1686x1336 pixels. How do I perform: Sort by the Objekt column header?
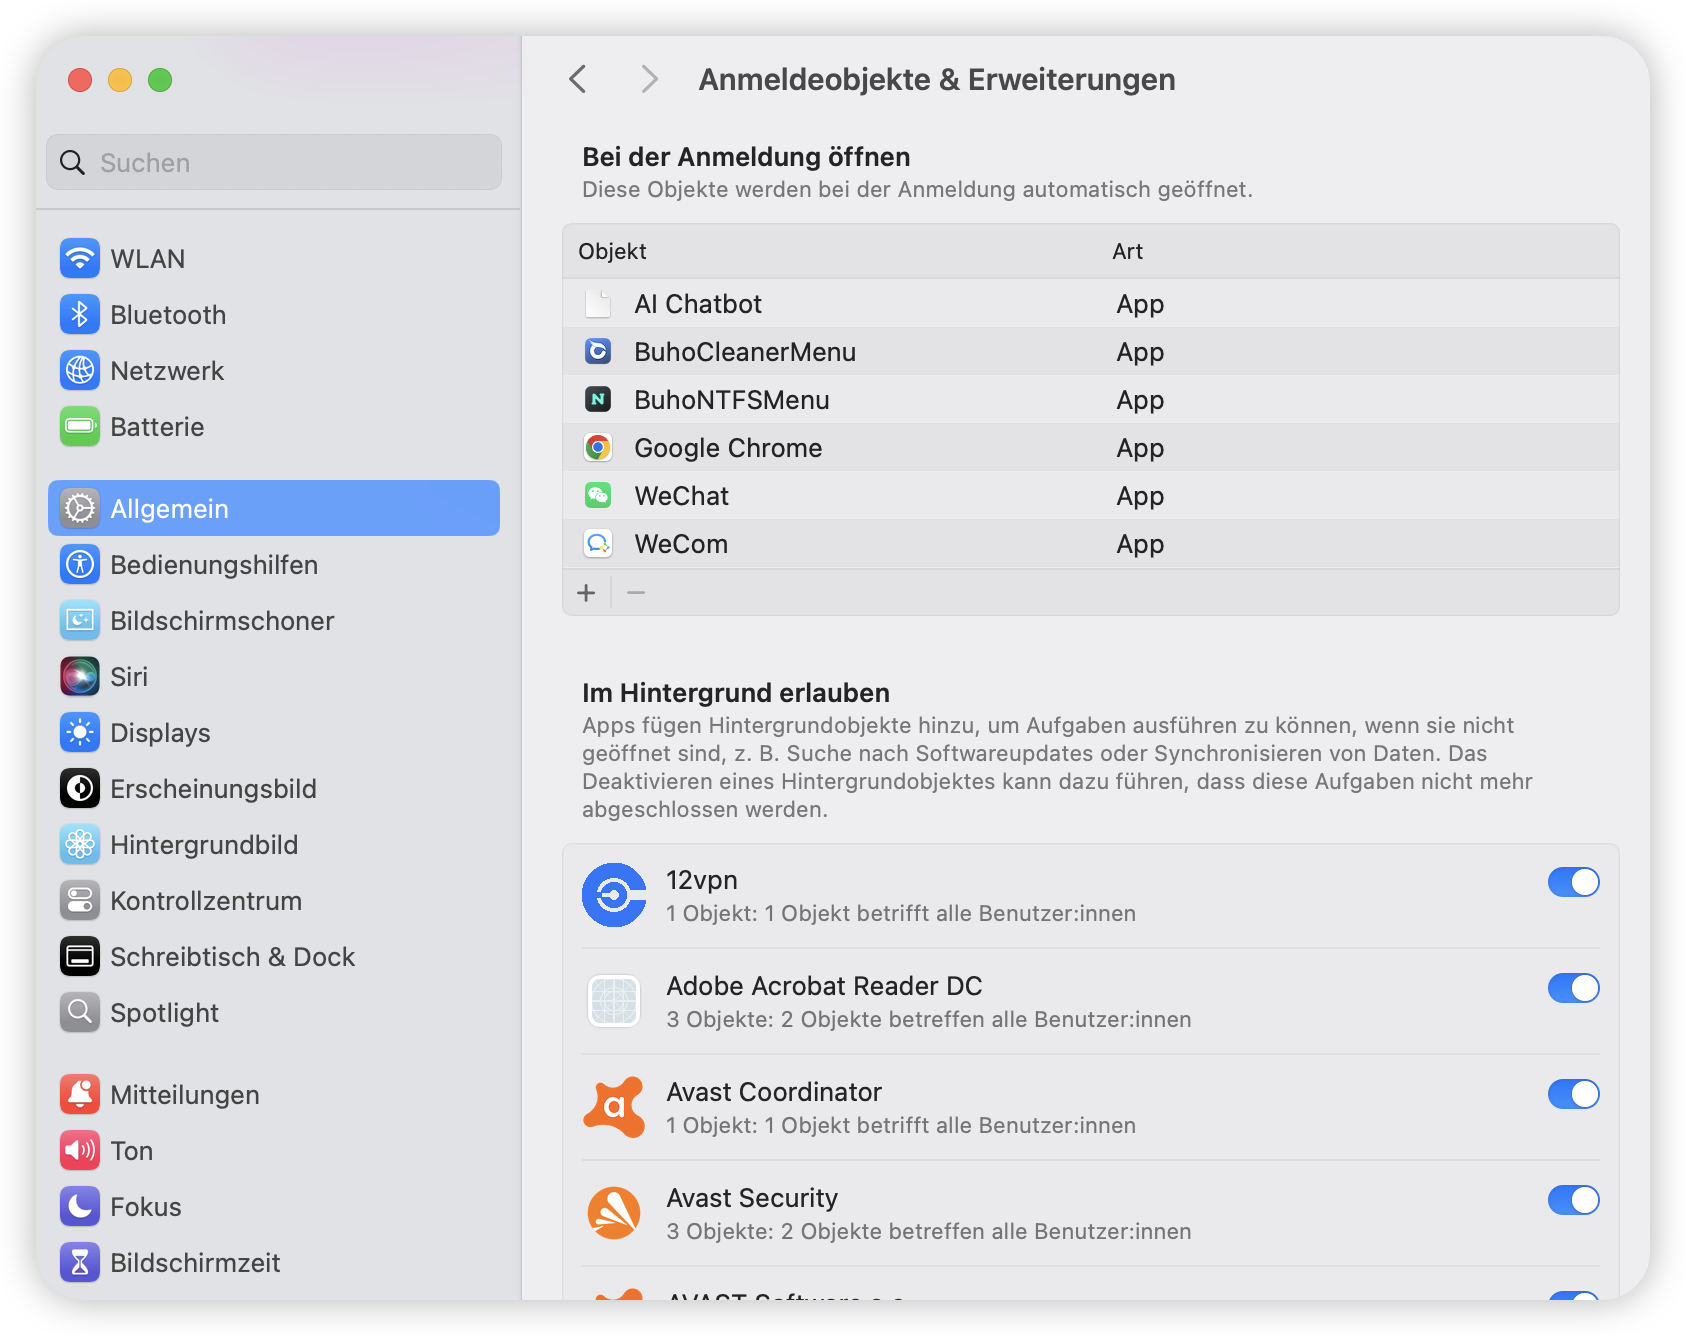(x=612, y=251)
